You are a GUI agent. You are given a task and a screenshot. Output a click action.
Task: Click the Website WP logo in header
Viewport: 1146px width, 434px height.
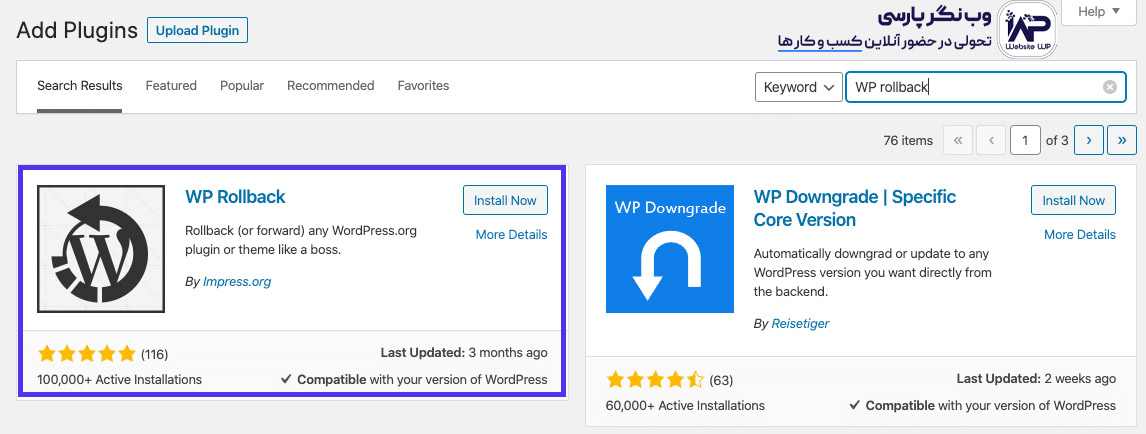1027,30
